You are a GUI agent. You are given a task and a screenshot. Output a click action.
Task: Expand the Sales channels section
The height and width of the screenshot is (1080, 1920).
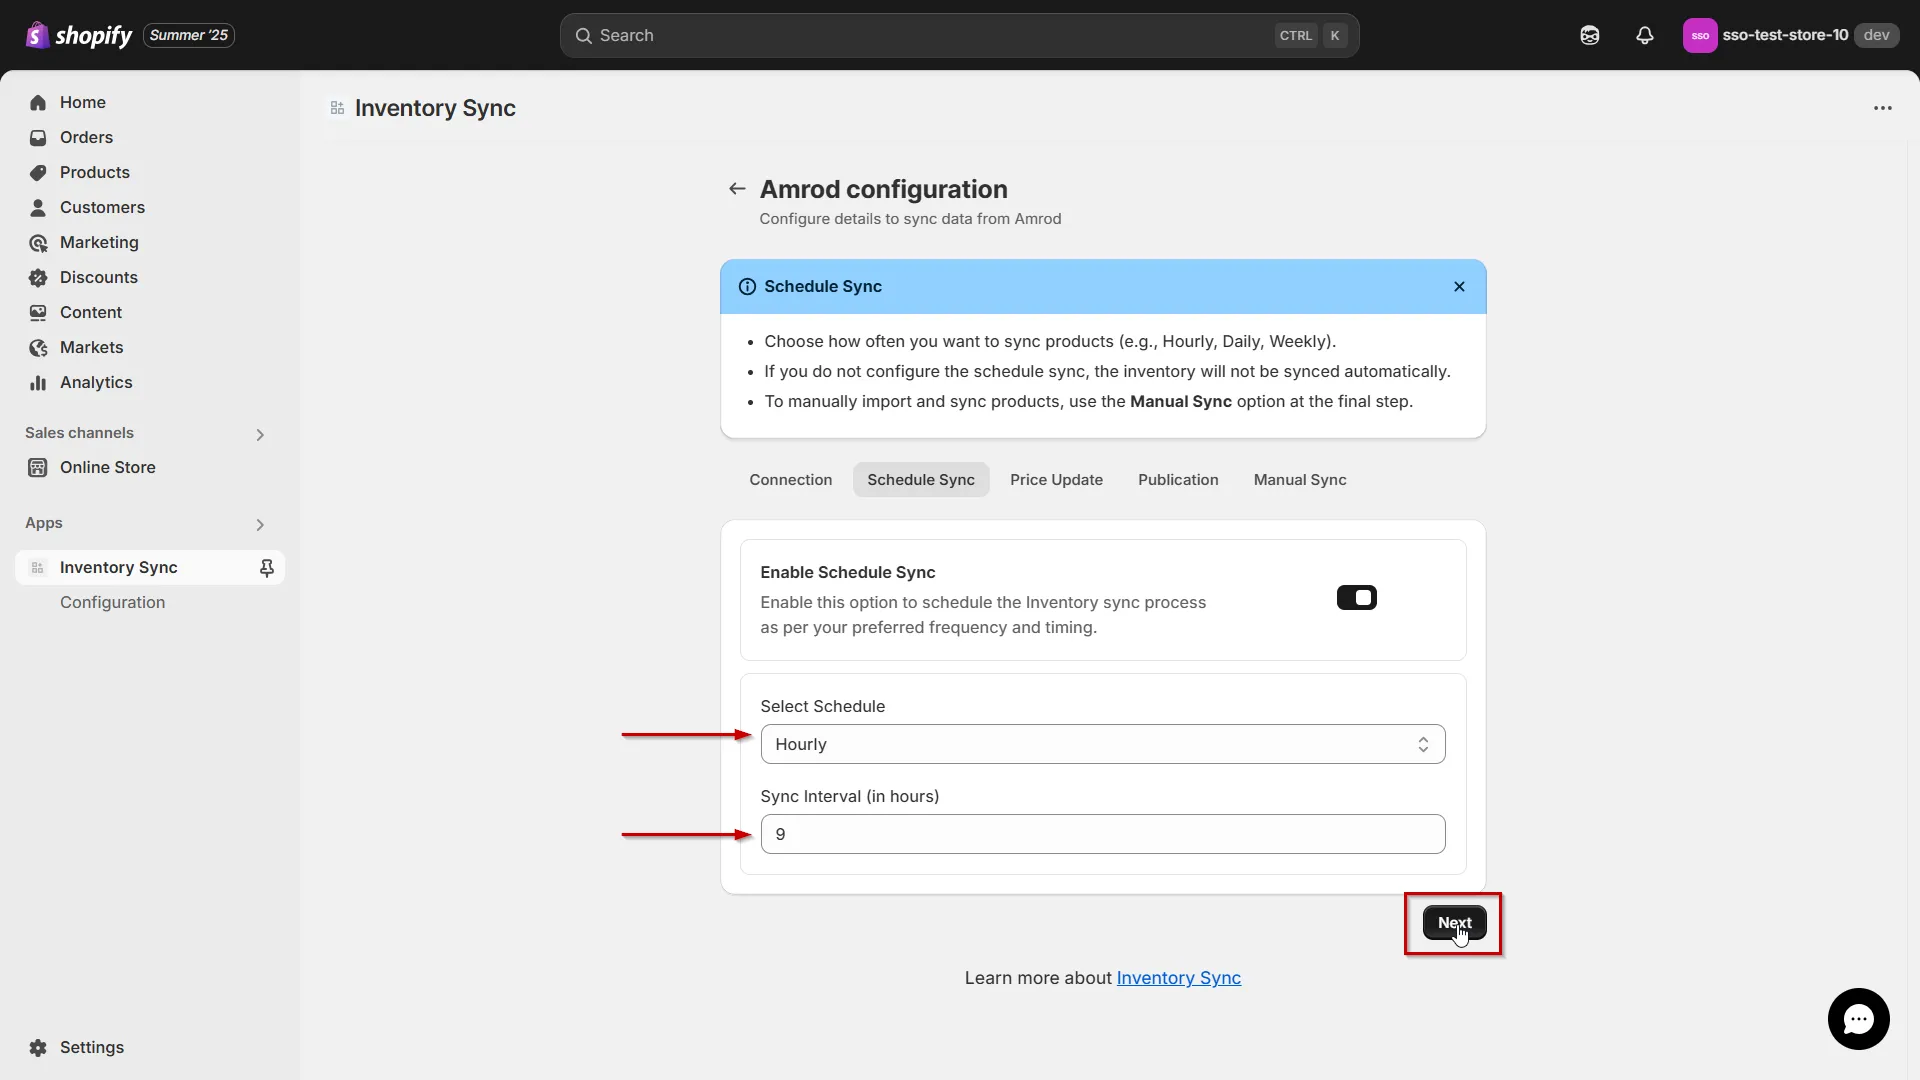click(259, 434)
